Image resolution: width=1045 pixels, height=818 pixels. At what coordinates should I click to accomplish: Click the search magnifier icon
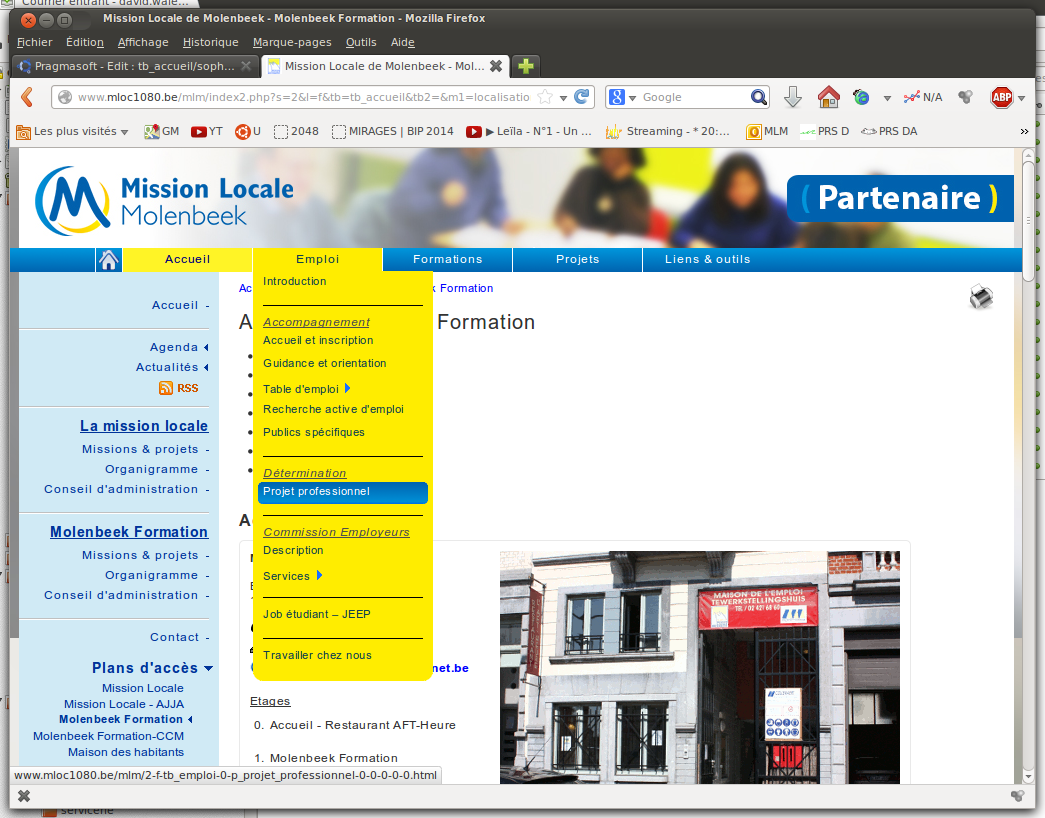tap(758, 97)
